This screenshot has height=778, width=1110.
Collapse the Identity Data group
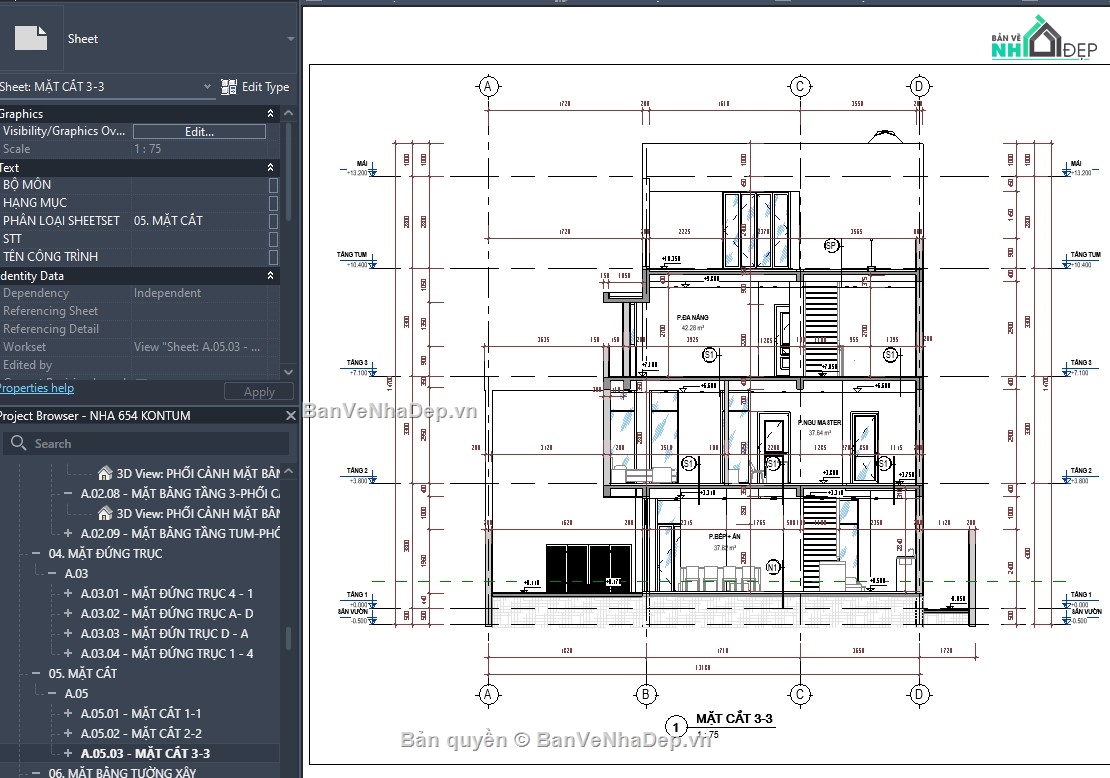tap(270, 275)
